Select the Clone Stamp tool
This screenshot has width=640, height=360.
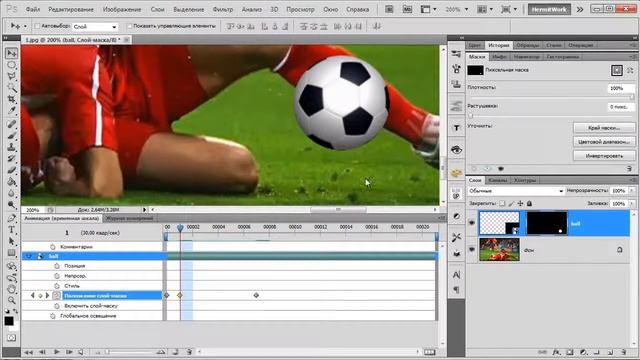click(11, 147)
